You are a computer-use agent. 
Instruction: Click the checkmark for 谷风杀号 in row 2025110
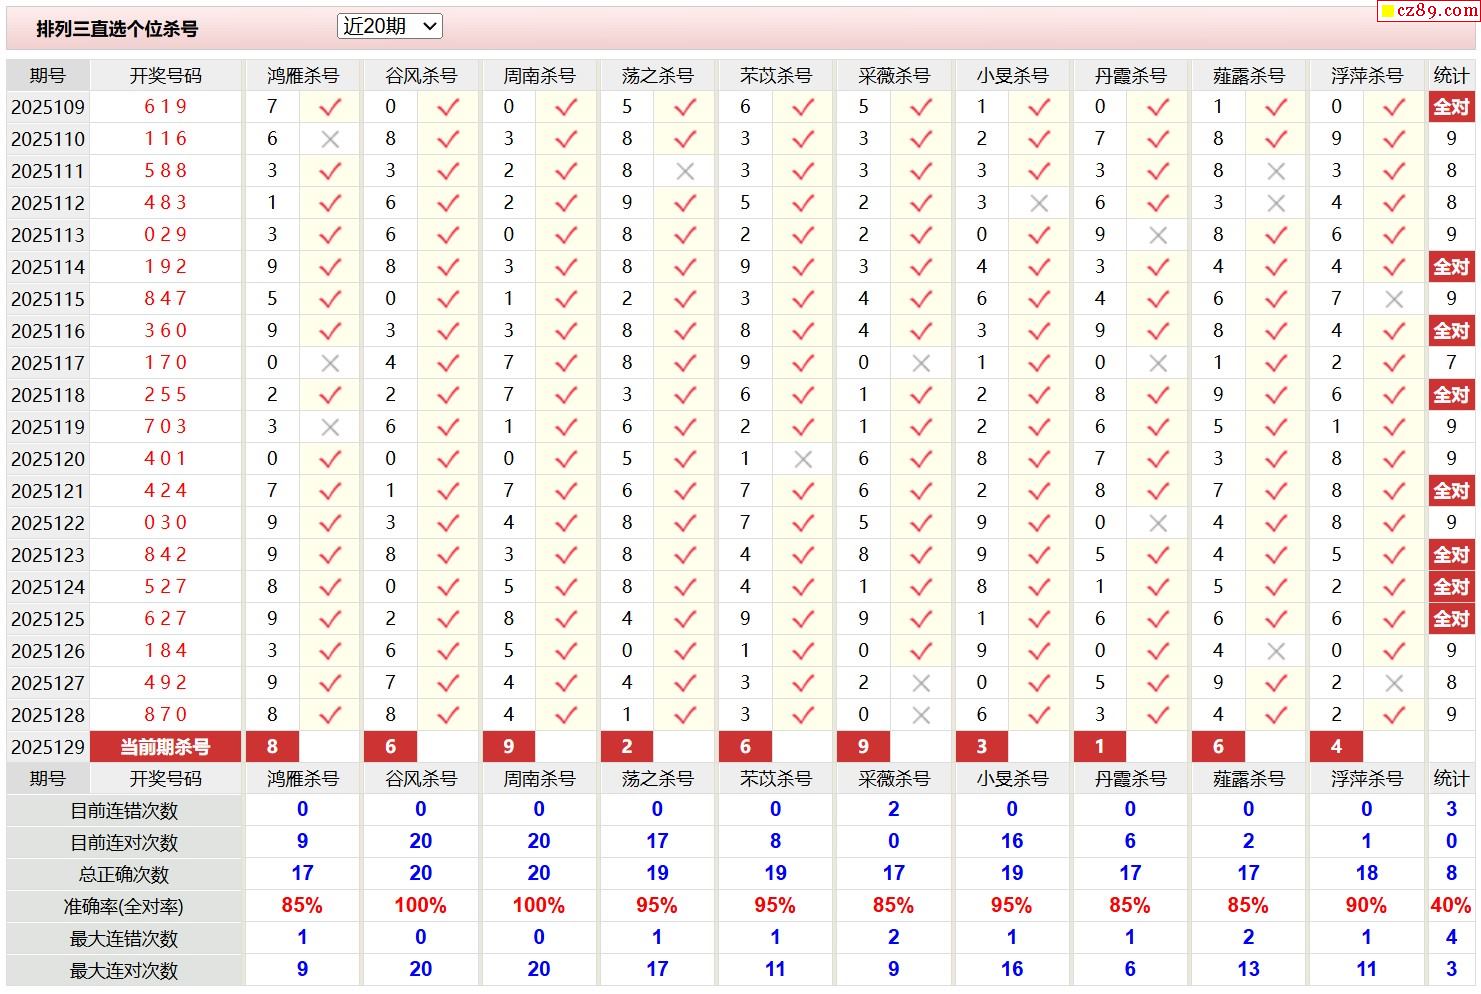pos(448,139)
